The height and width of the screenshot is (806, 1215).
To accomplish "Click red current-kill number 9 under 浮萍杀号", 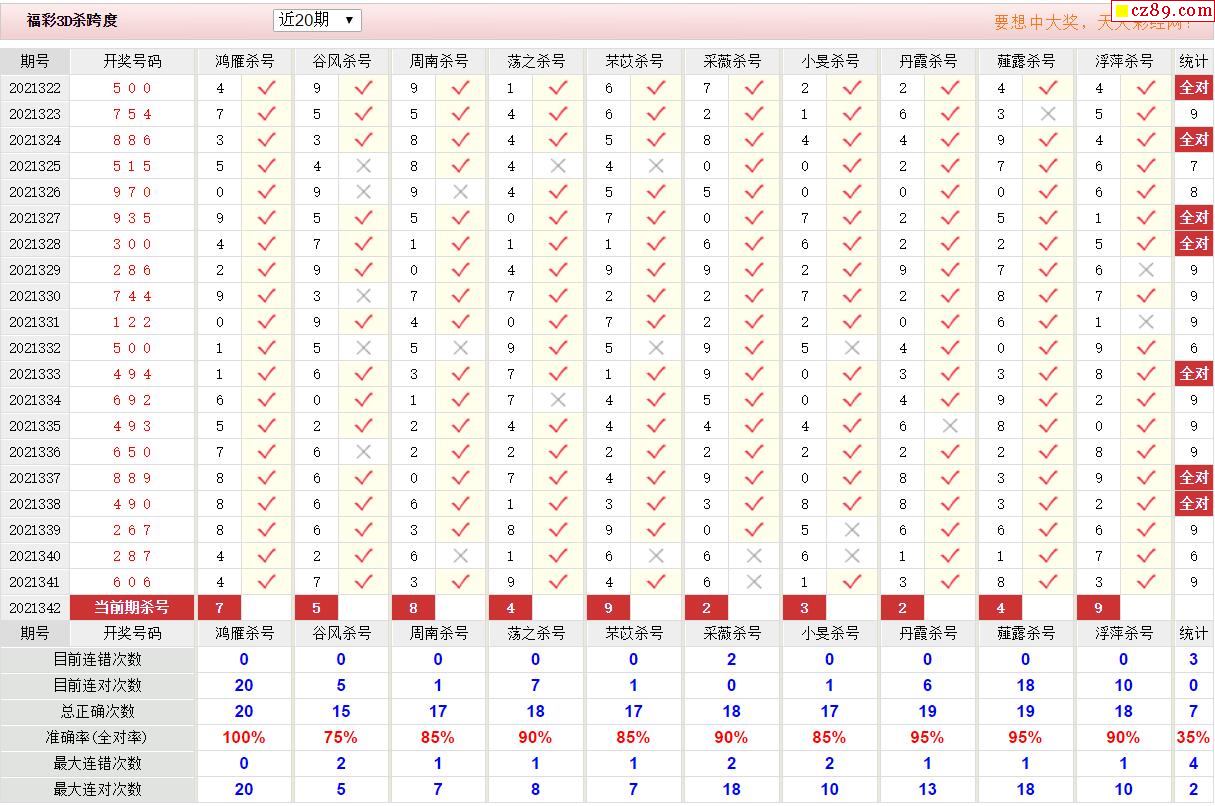I will [x=1099, y=608].
